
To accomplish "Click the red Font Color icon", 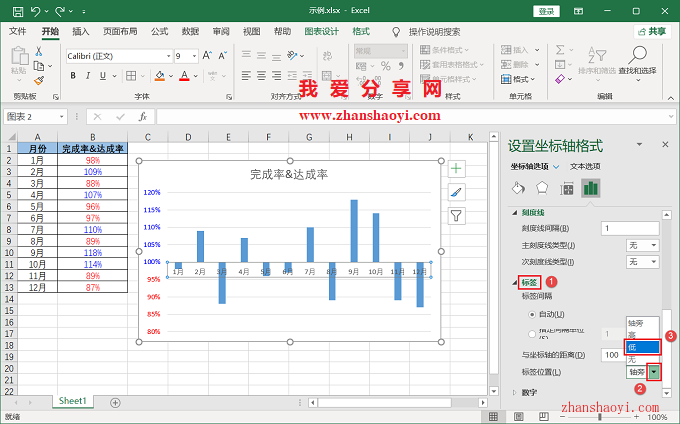I will coord(184,76).
